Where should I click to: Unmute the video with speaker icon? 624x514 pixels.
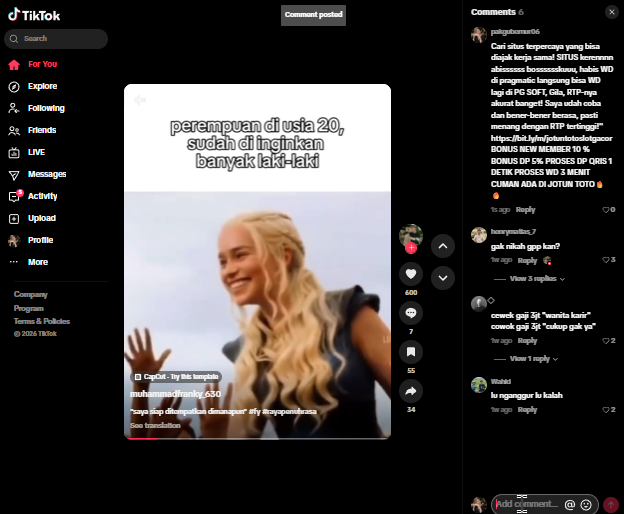coord(140,99)
